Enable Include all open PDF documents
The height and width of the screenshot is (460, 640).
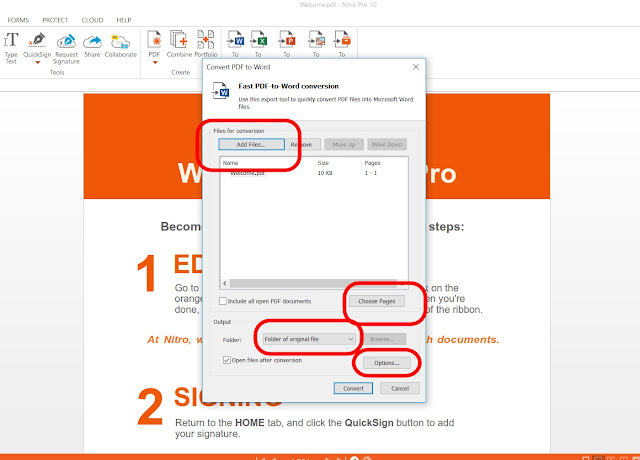(223, 301)
